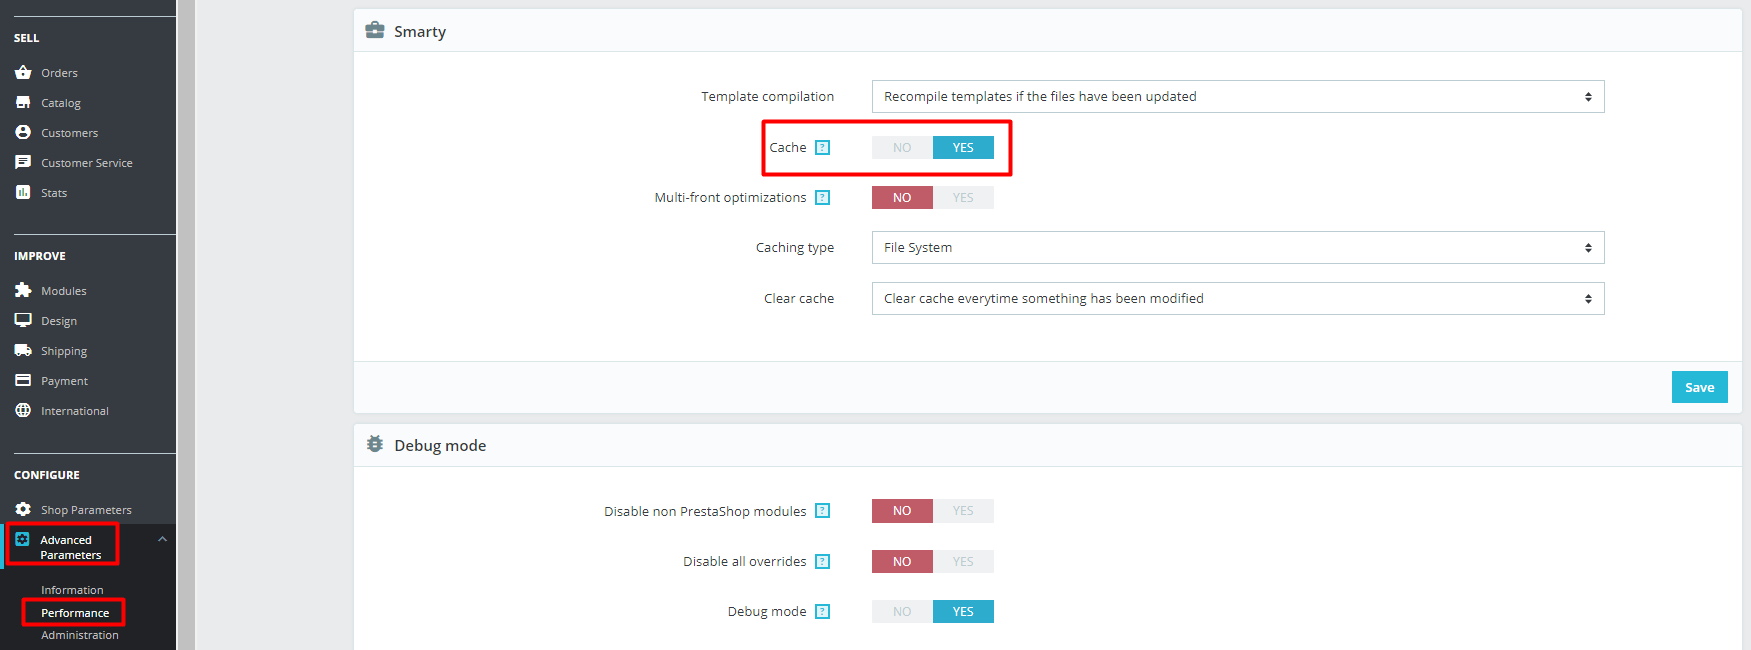Click the Customers person icon

click(x=23, y=132)
